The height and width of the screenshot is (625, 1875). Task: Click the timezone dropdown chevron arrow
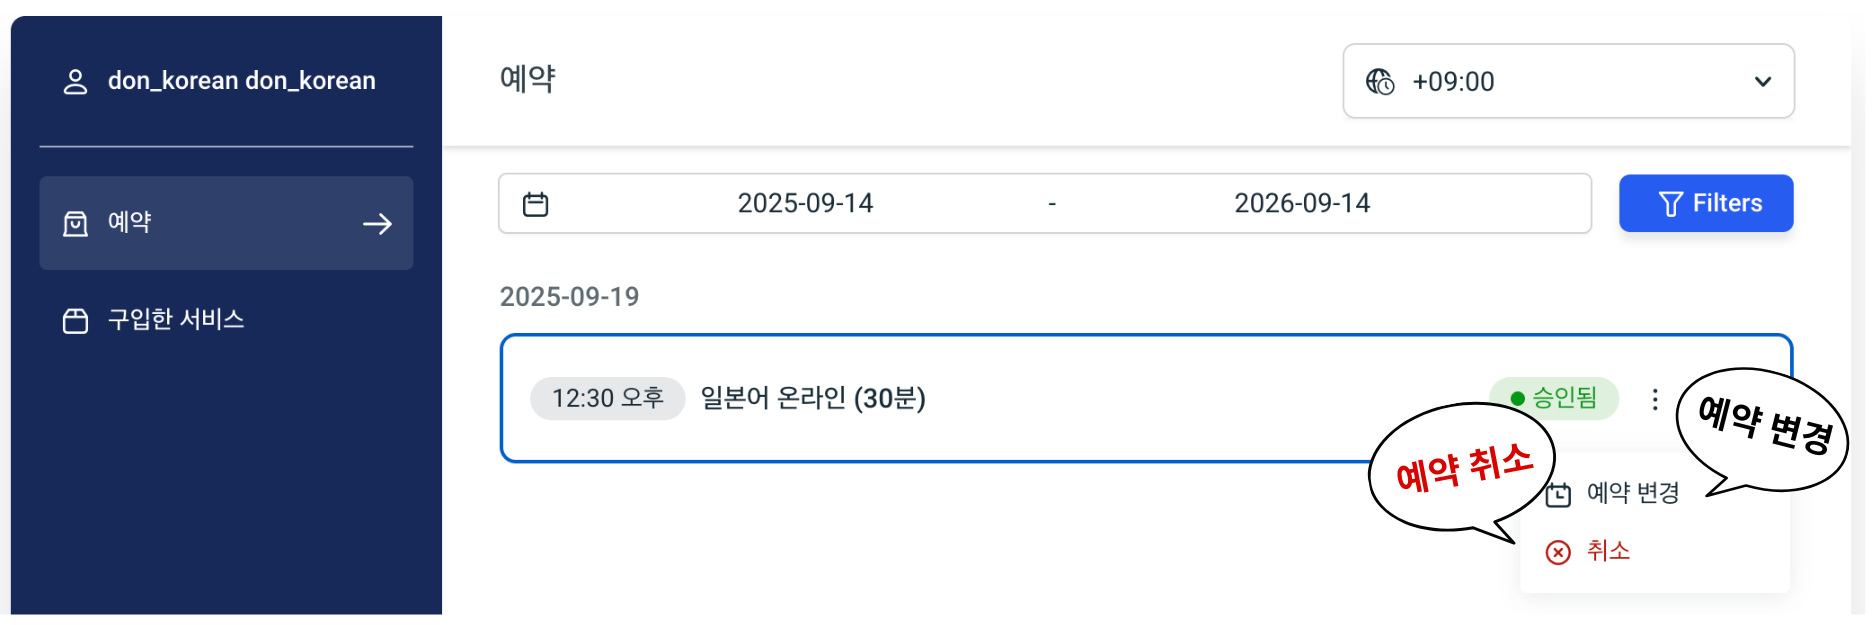pyautogui.click(x=1763, y=81)
